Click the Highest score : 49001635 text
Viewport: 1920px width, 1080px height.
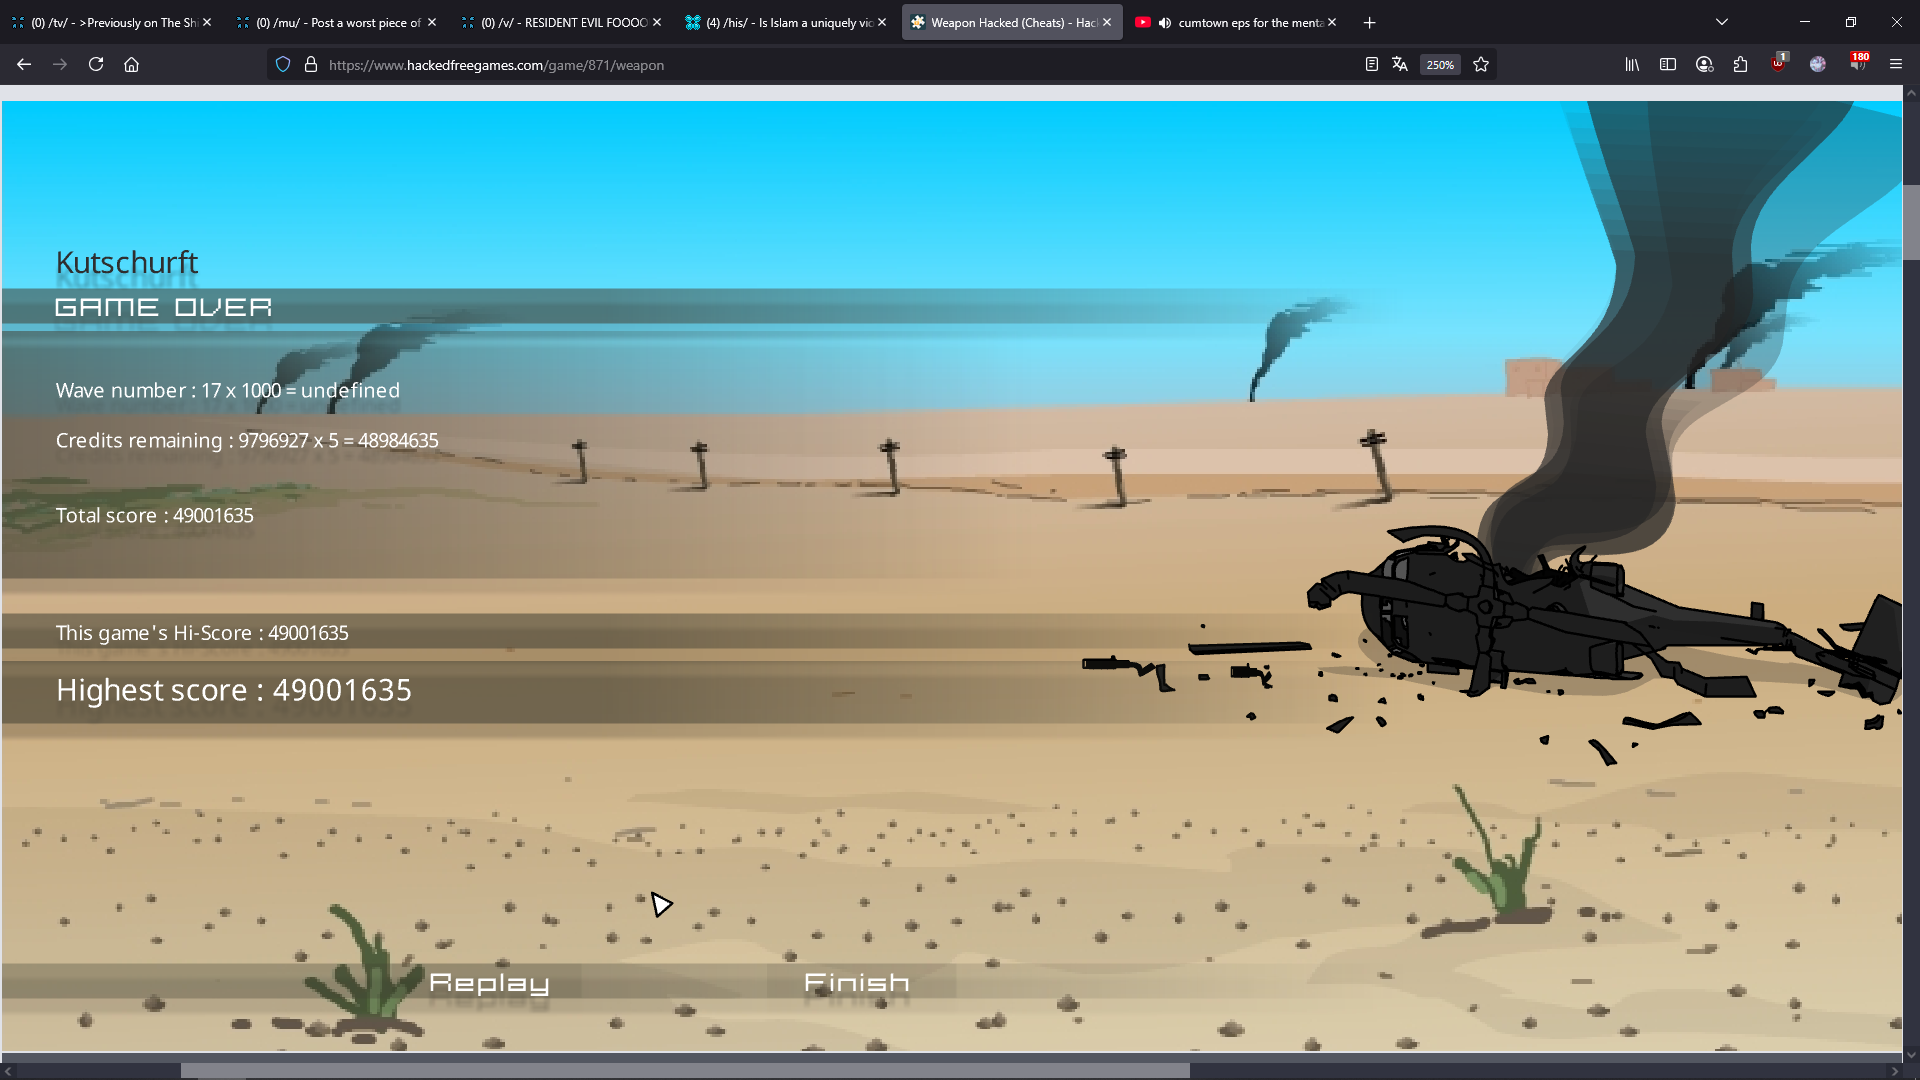[234, 690]
